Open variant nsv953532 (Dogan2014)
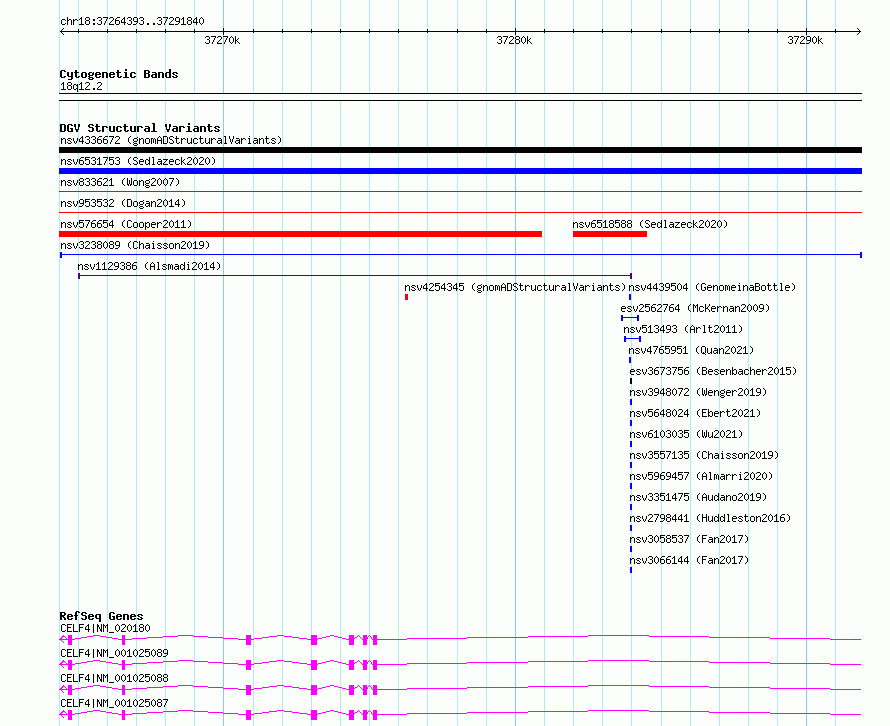 pyautogui.click(x=123, y=203)
